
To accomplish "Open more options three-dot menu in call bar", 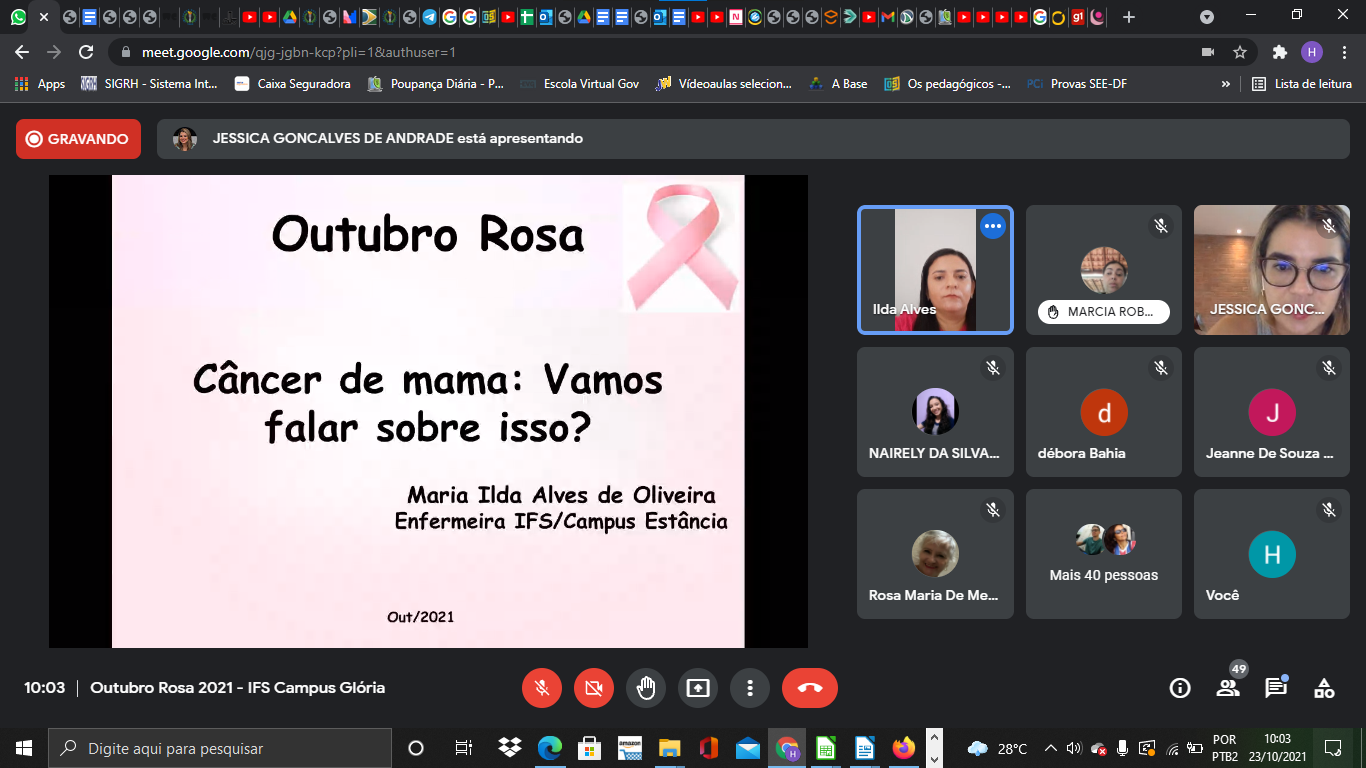I will (750, 688).
